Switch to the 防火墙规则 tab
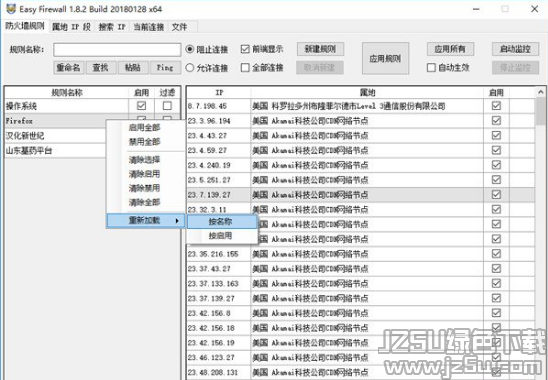 tap(25, 26)
